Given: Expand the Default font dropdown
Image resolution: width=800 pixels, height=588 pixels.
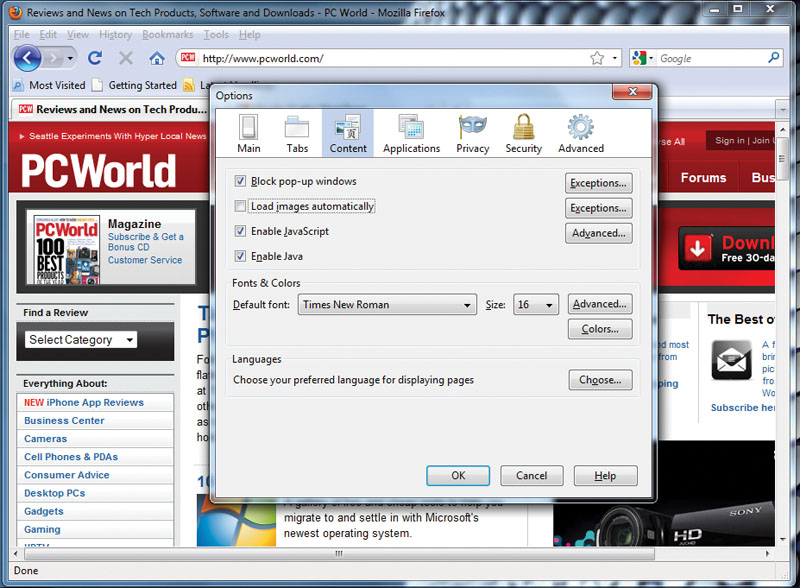Looking at the screenshot, I should [x=387, y=305].
